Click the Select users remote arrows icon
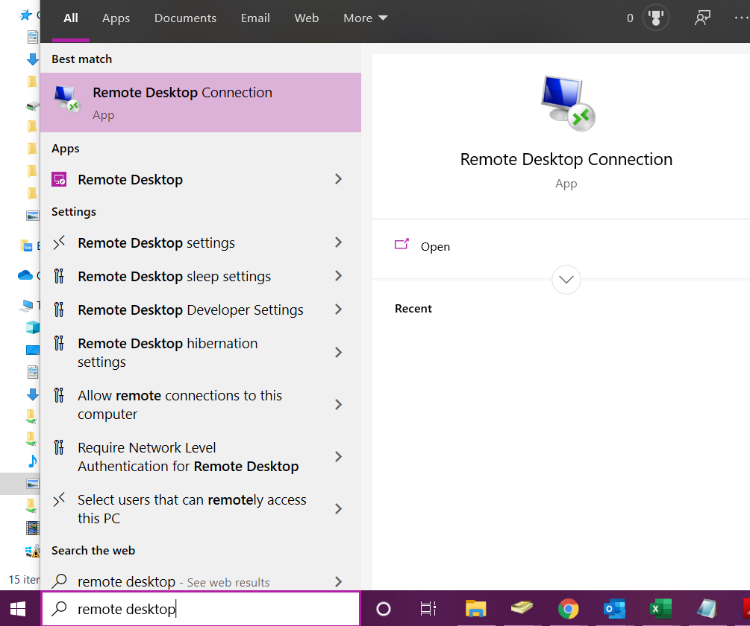 (x=59, y=500)
